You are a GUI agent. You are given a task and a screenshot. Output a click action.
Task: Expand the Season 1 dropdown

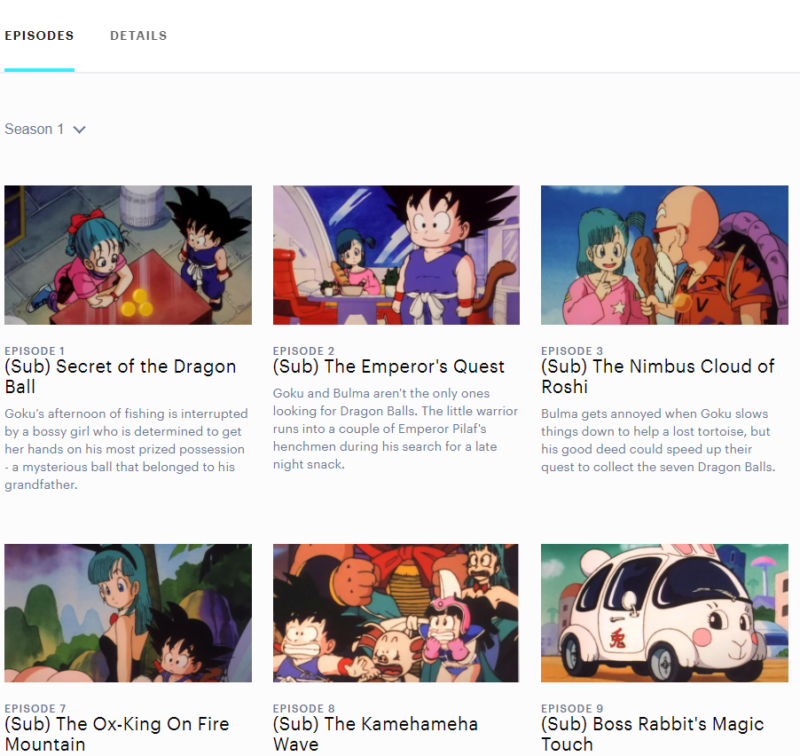[x=45, y=129]
